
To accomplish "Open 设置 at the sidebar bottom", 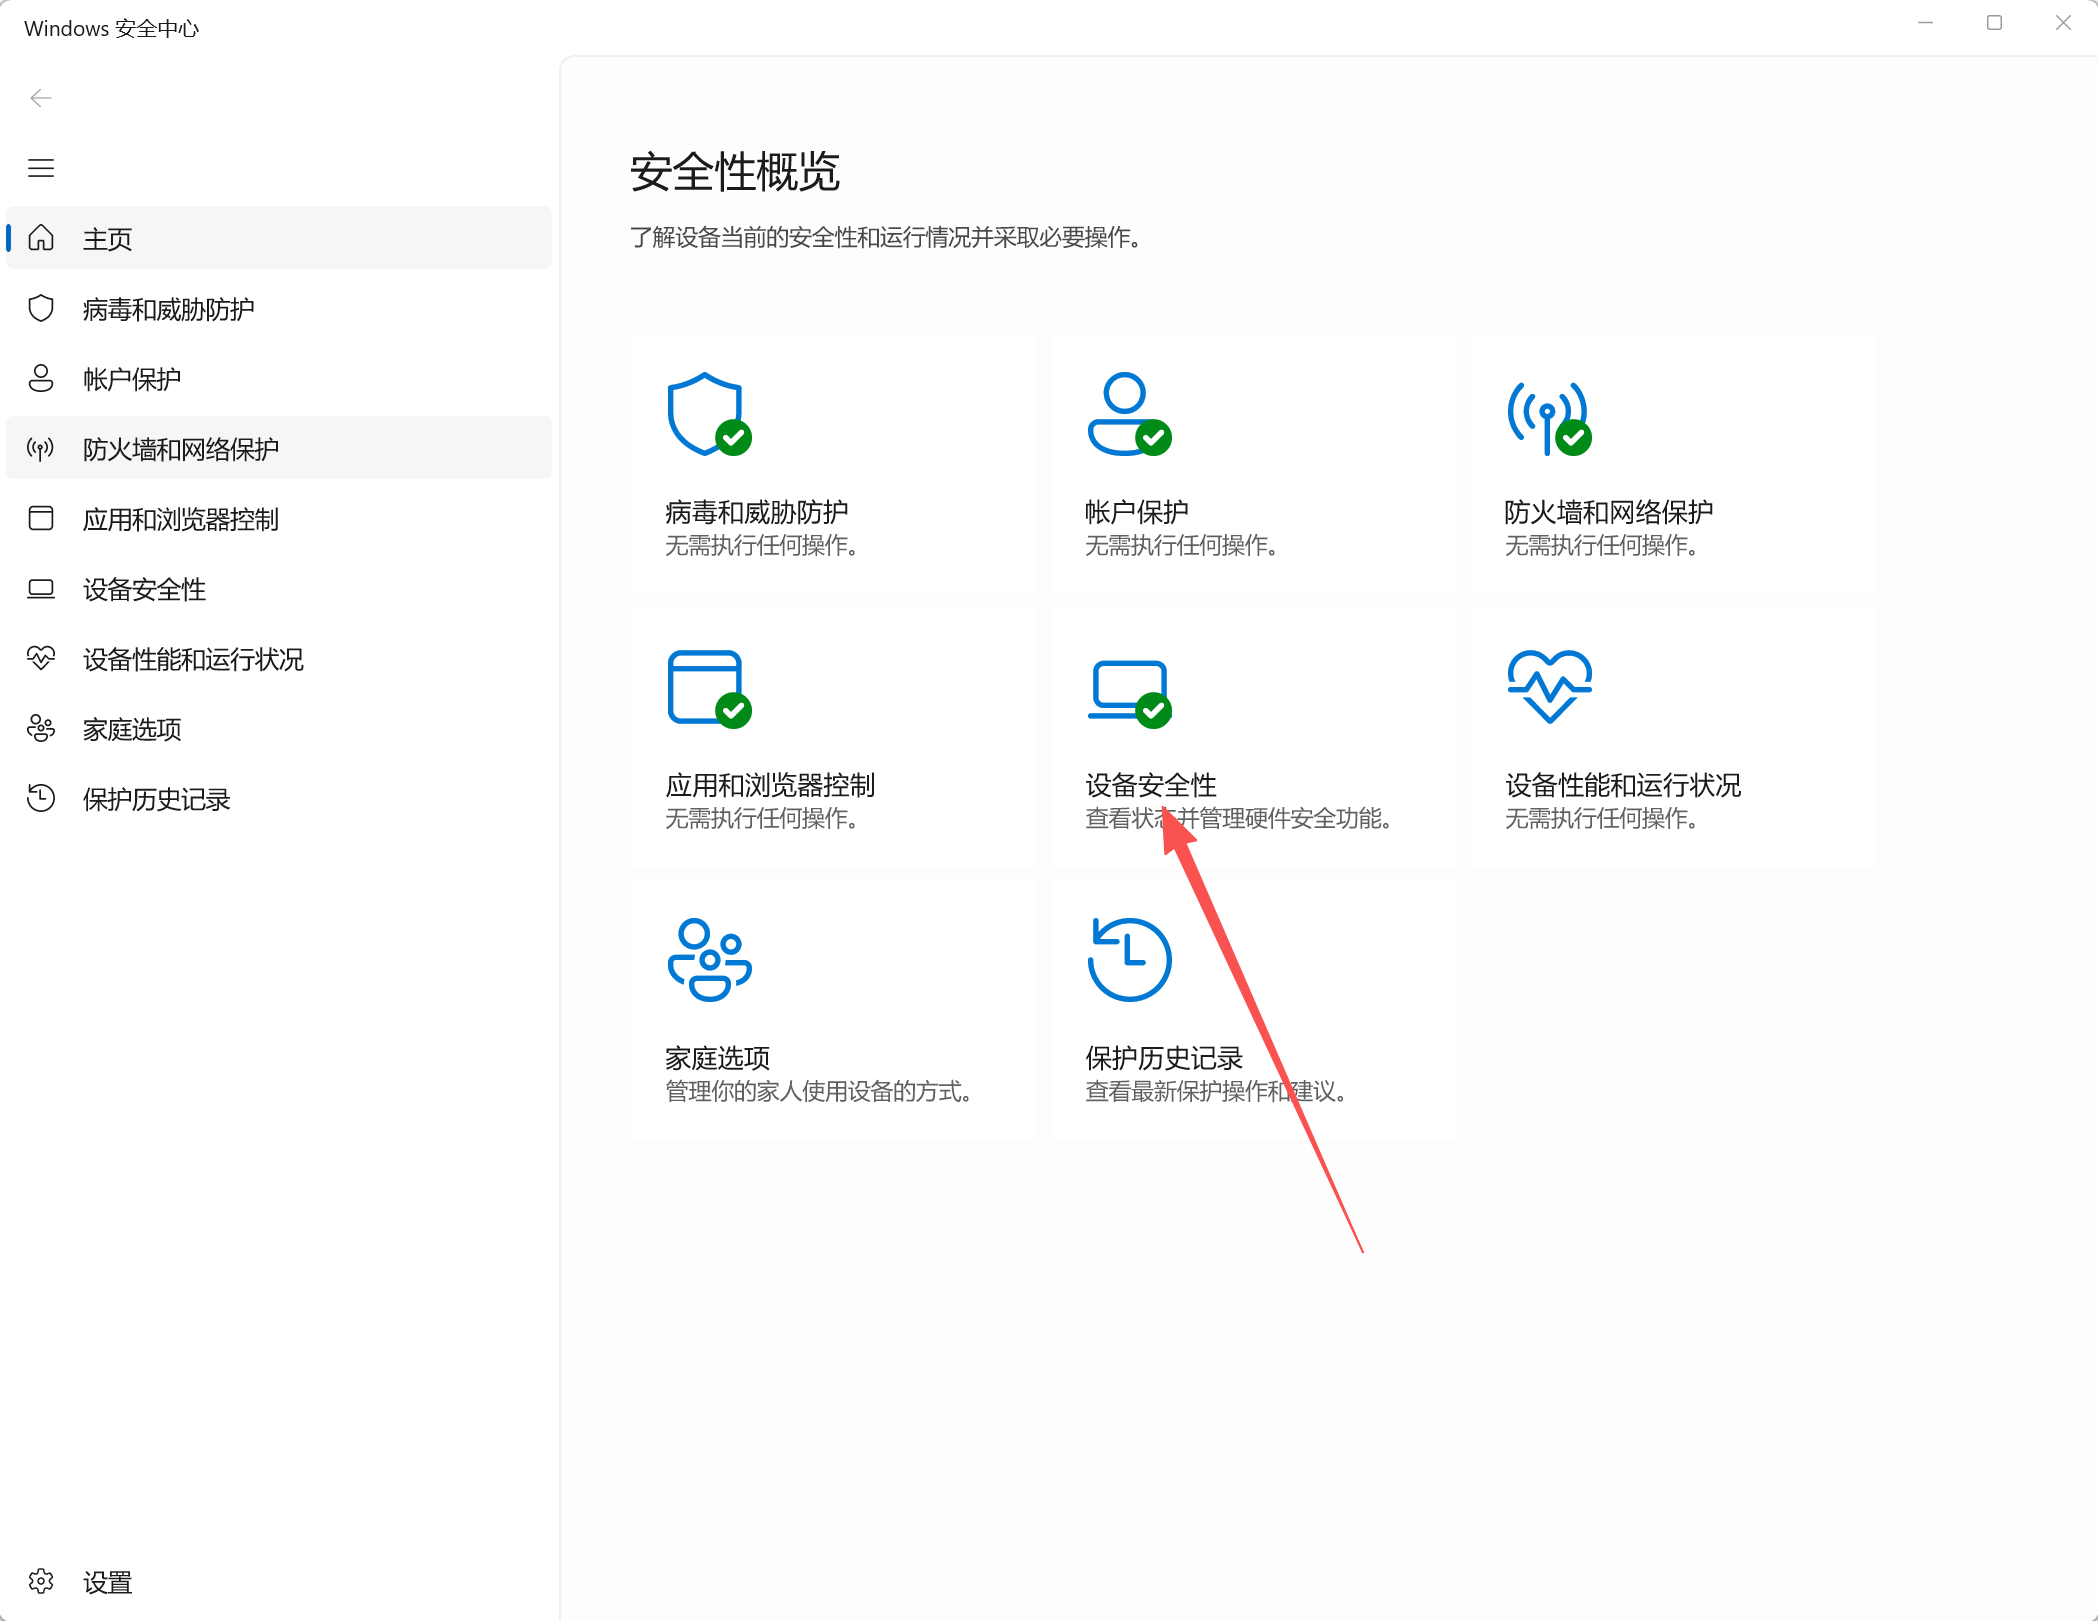I will (279, 1582).
